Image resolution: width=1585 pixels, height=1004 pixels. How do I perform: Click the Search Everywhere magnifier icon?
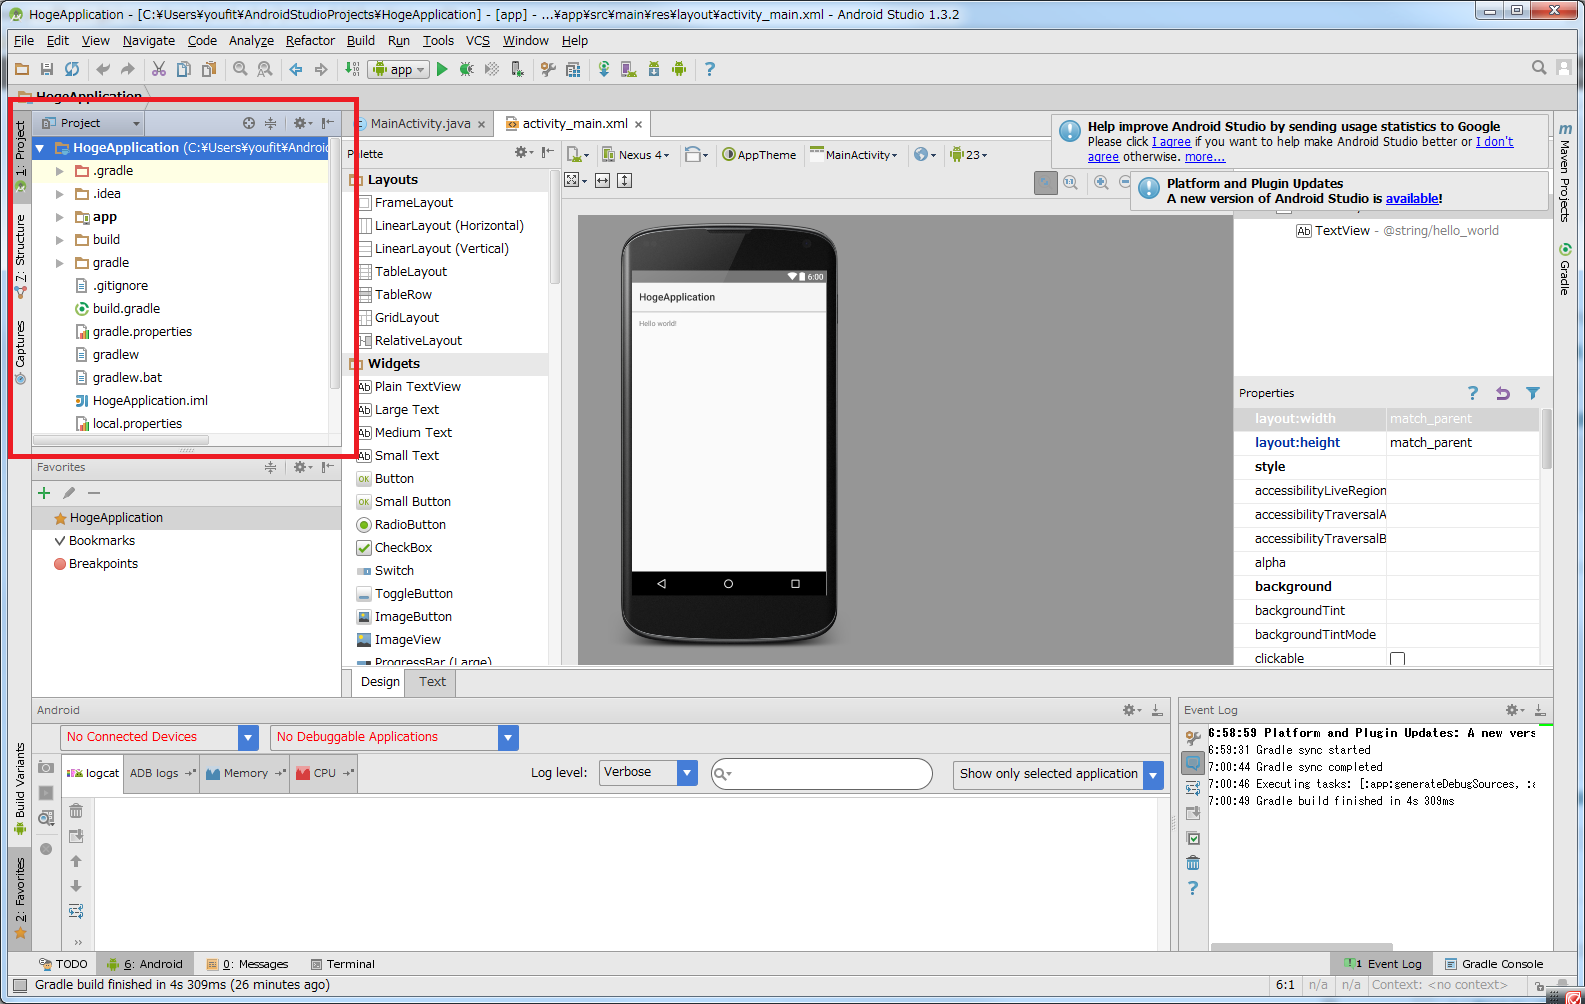click(x=1540, y=68)
